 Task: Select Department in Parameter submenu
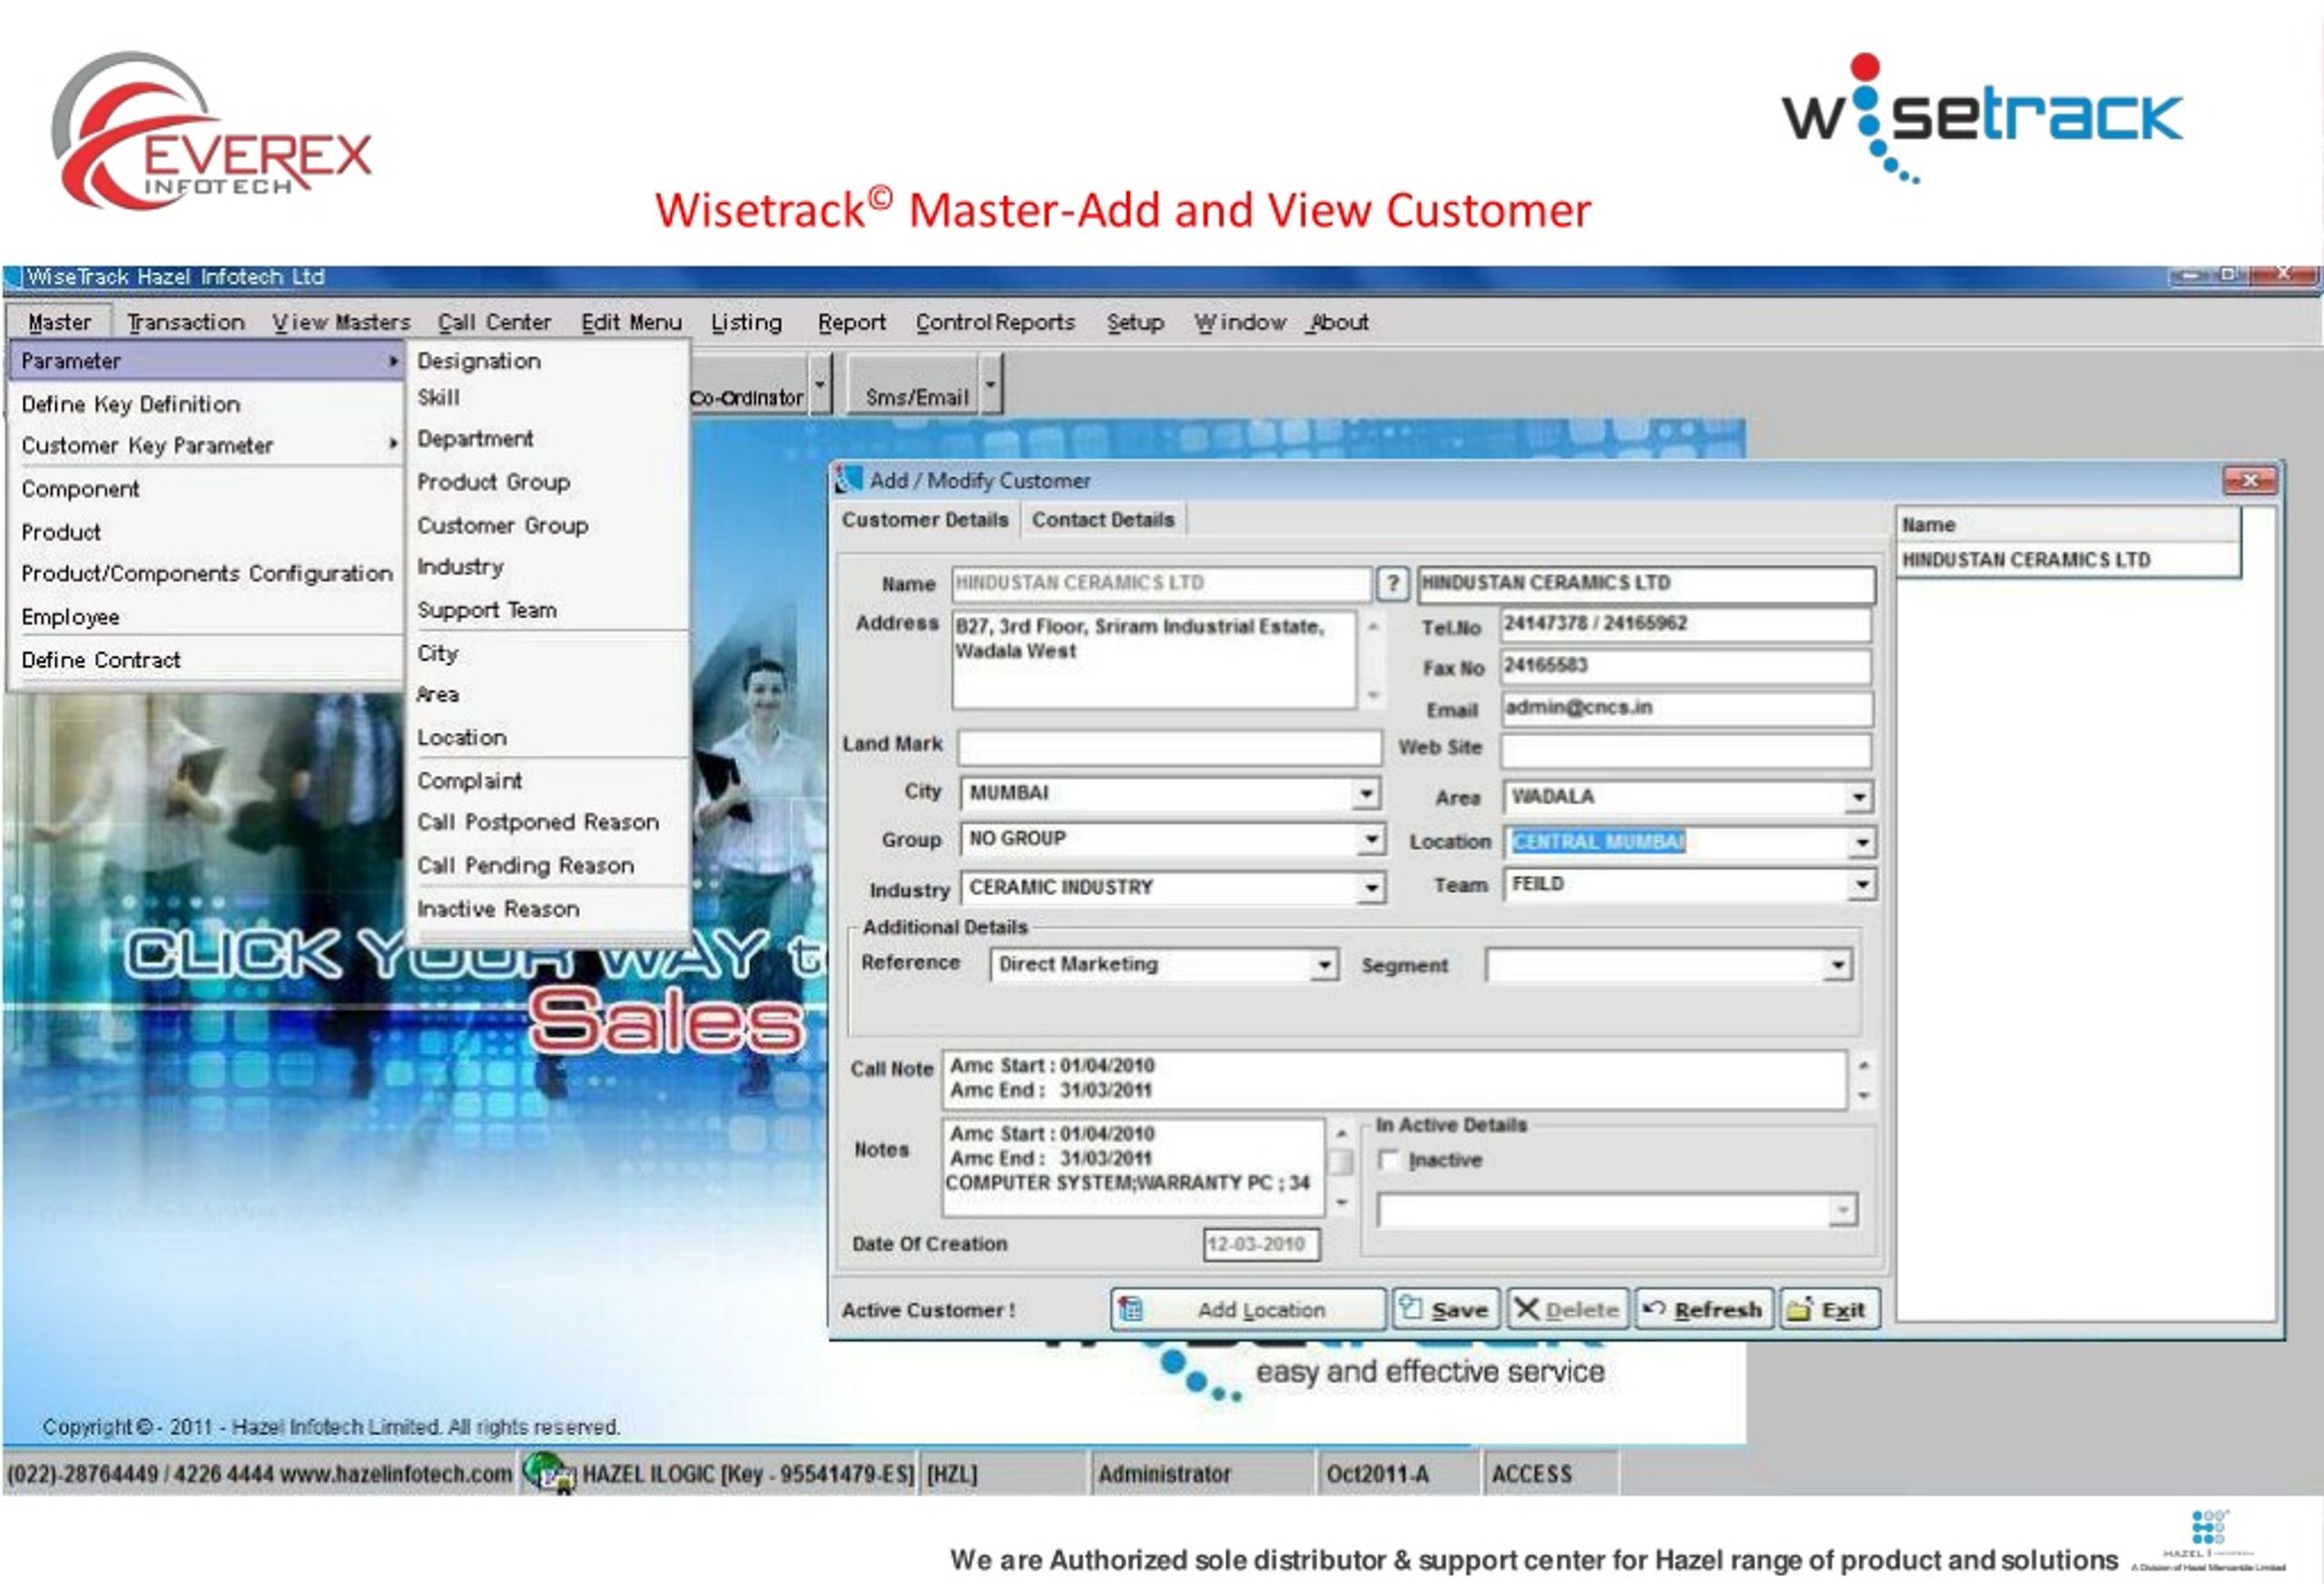click(x=549, y=439)
